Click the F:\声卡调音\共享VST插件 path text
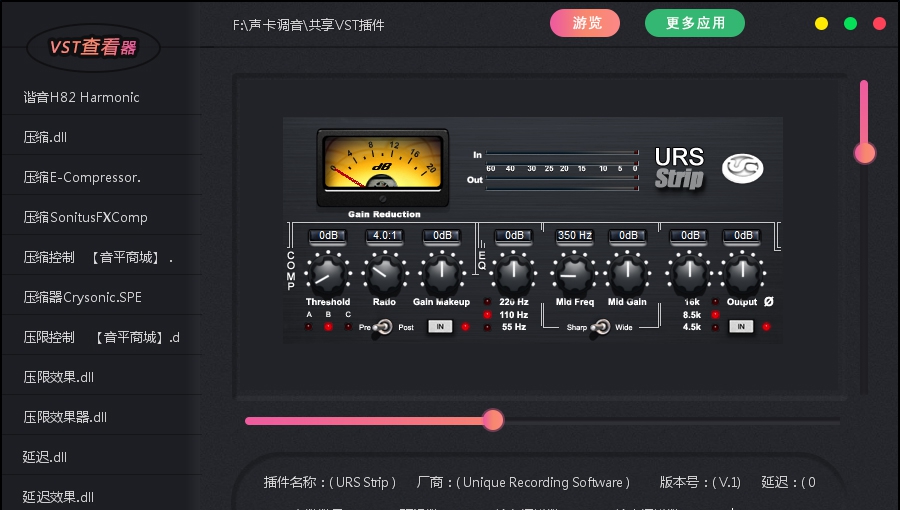Screen dimensions: 900x510 click(x=308, y=25)
